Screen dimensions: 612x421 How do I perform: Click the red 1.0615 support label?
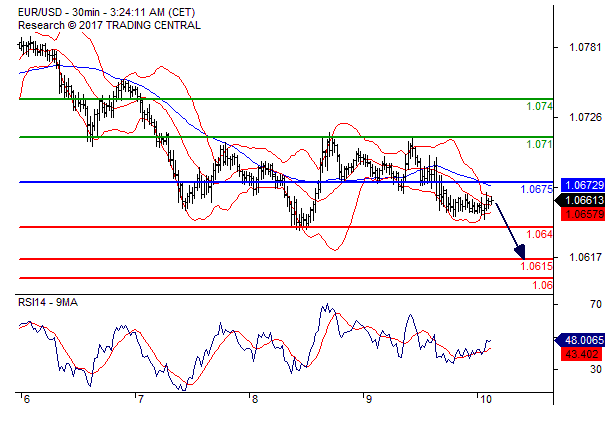click(x=537, y=266)
